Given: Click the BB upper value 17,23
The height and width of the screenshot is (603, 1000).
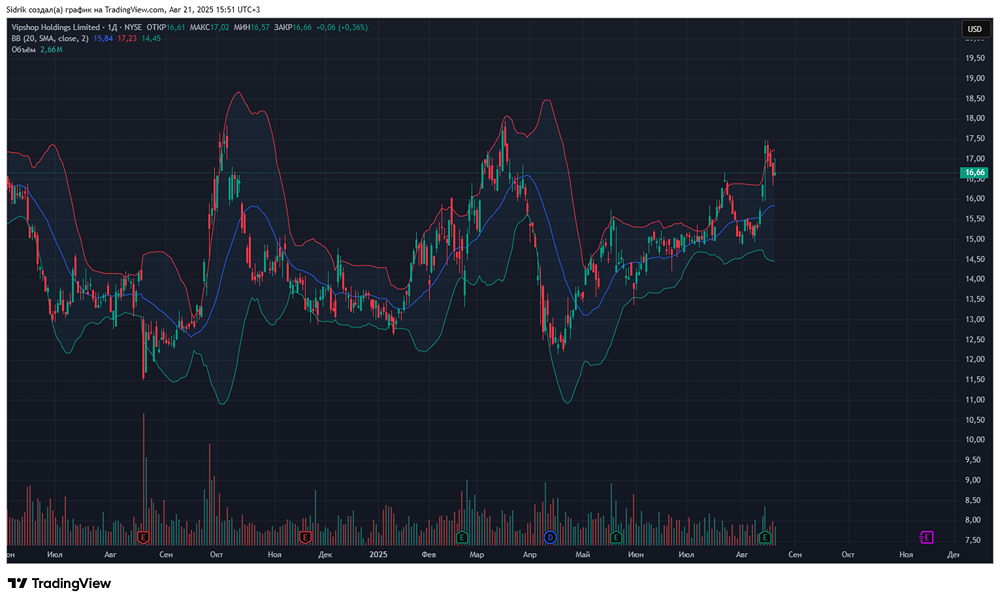Looking at the screenshot, I should 127,38.
